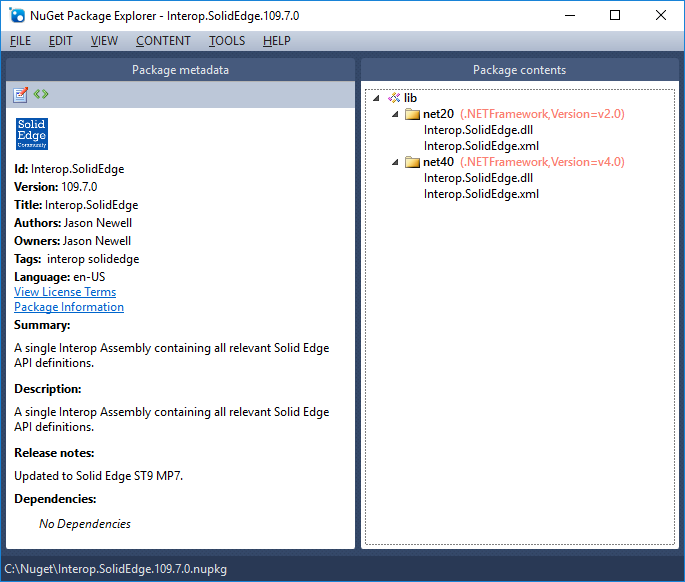685x582 pixels.
Task: Open the View License Terms link
Action: click(x=65, y=292)
